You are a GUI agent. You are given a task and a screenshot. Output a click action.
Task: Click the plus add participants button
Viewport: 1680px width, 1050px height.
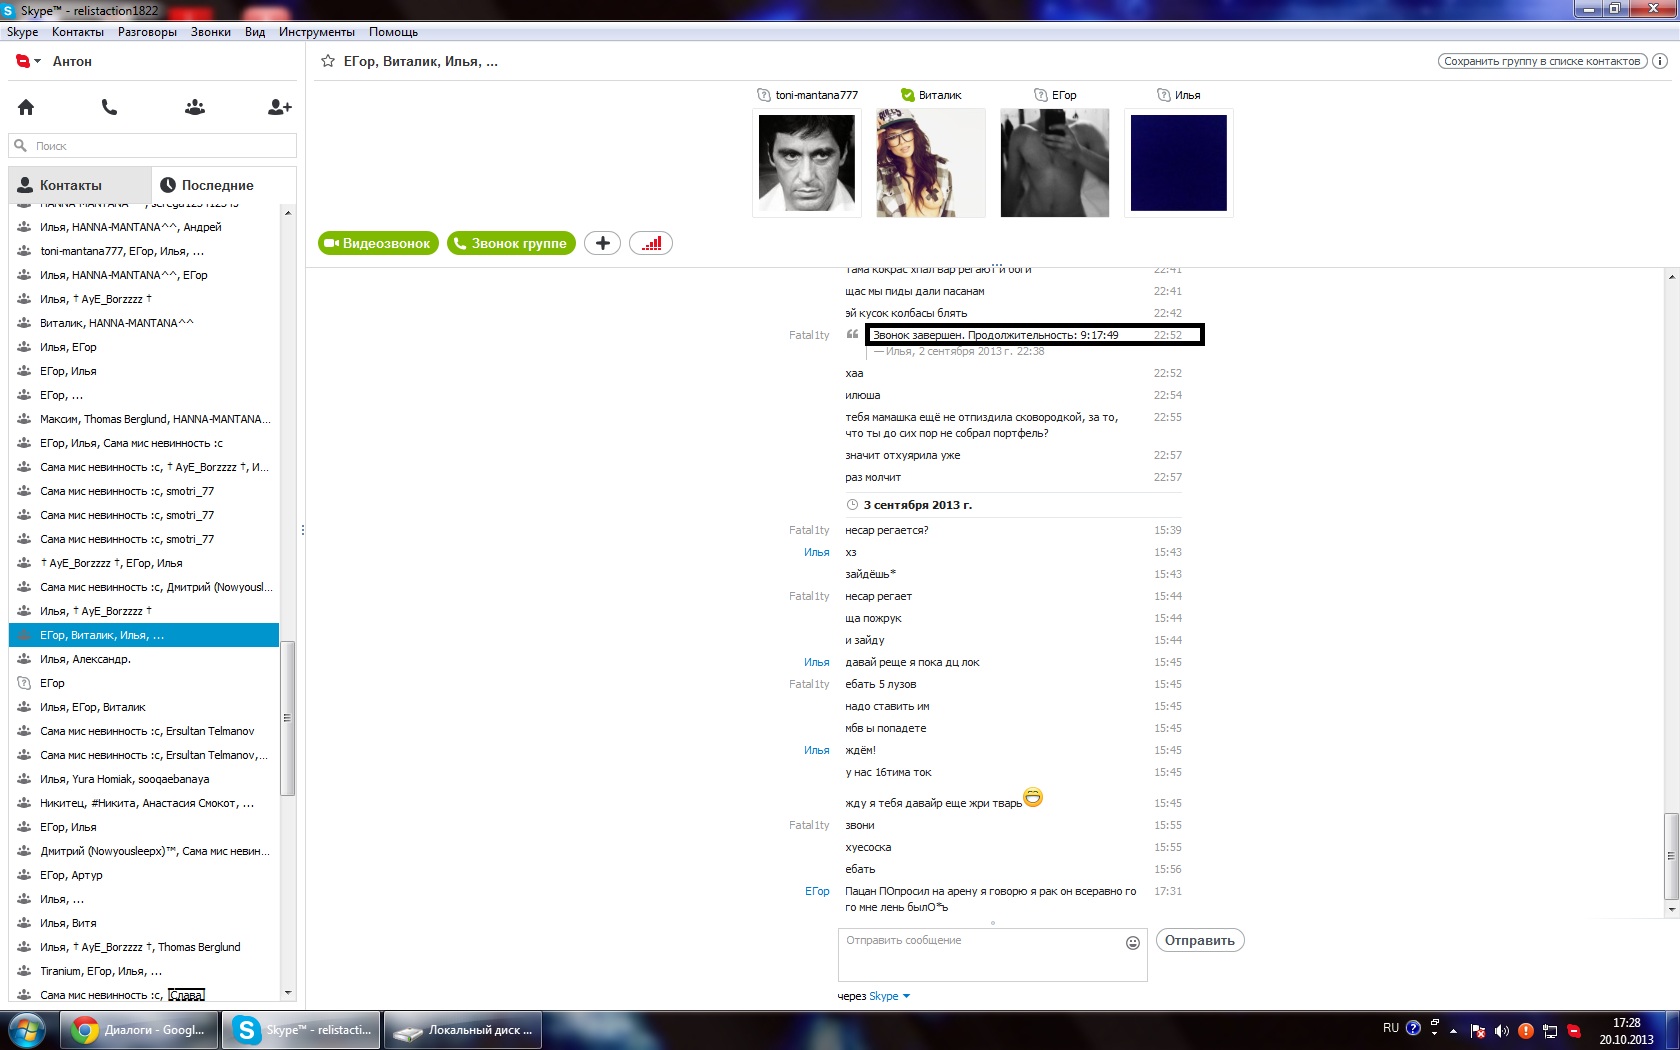(x=602, y=243)
